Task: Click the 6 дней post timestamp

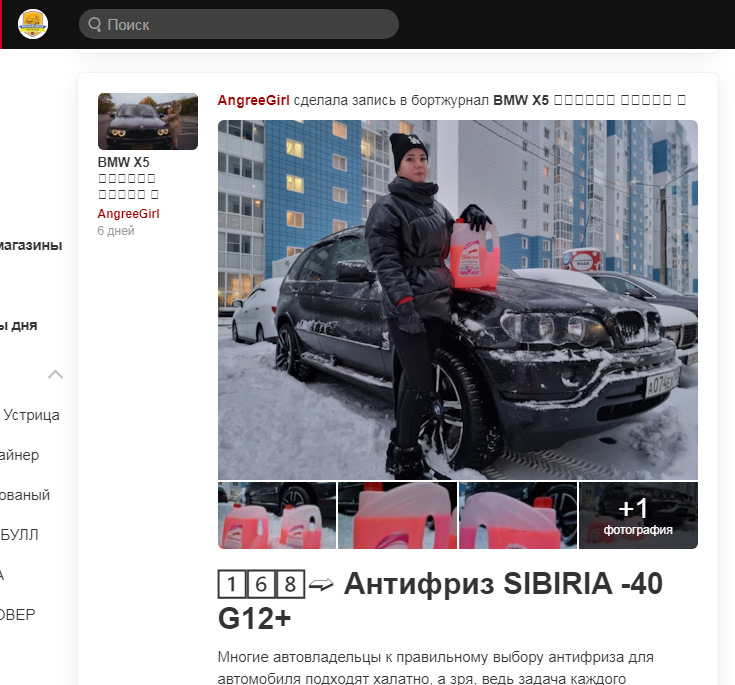Action: pyautogui.click(x=116, y=231)
